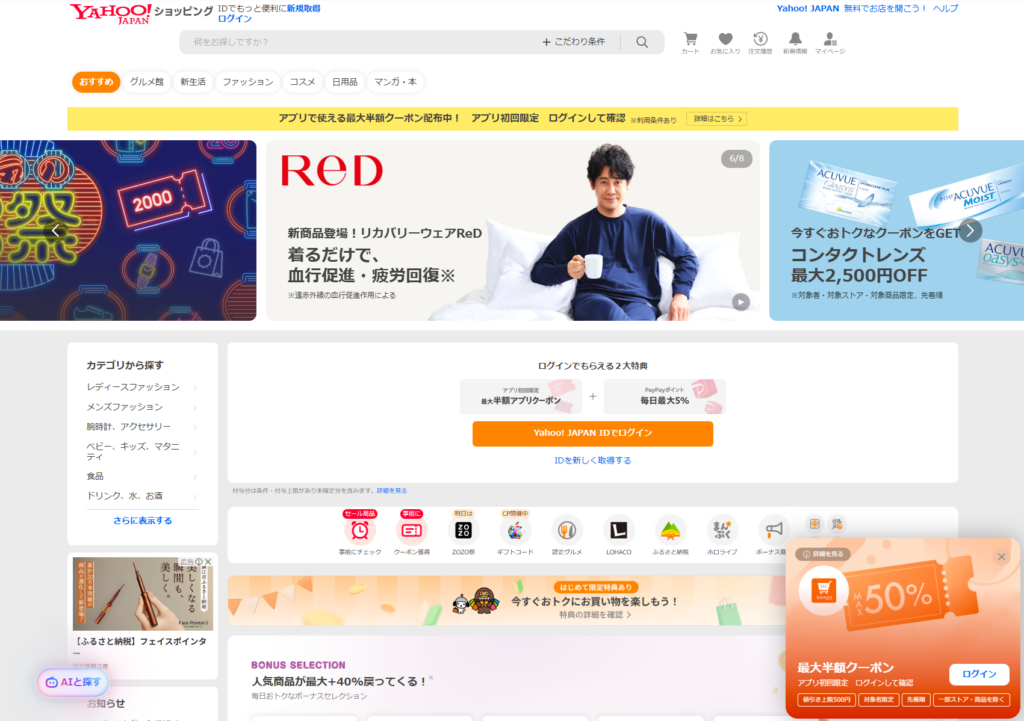Click the IDを新しく取得する link

tap(593, 461)
